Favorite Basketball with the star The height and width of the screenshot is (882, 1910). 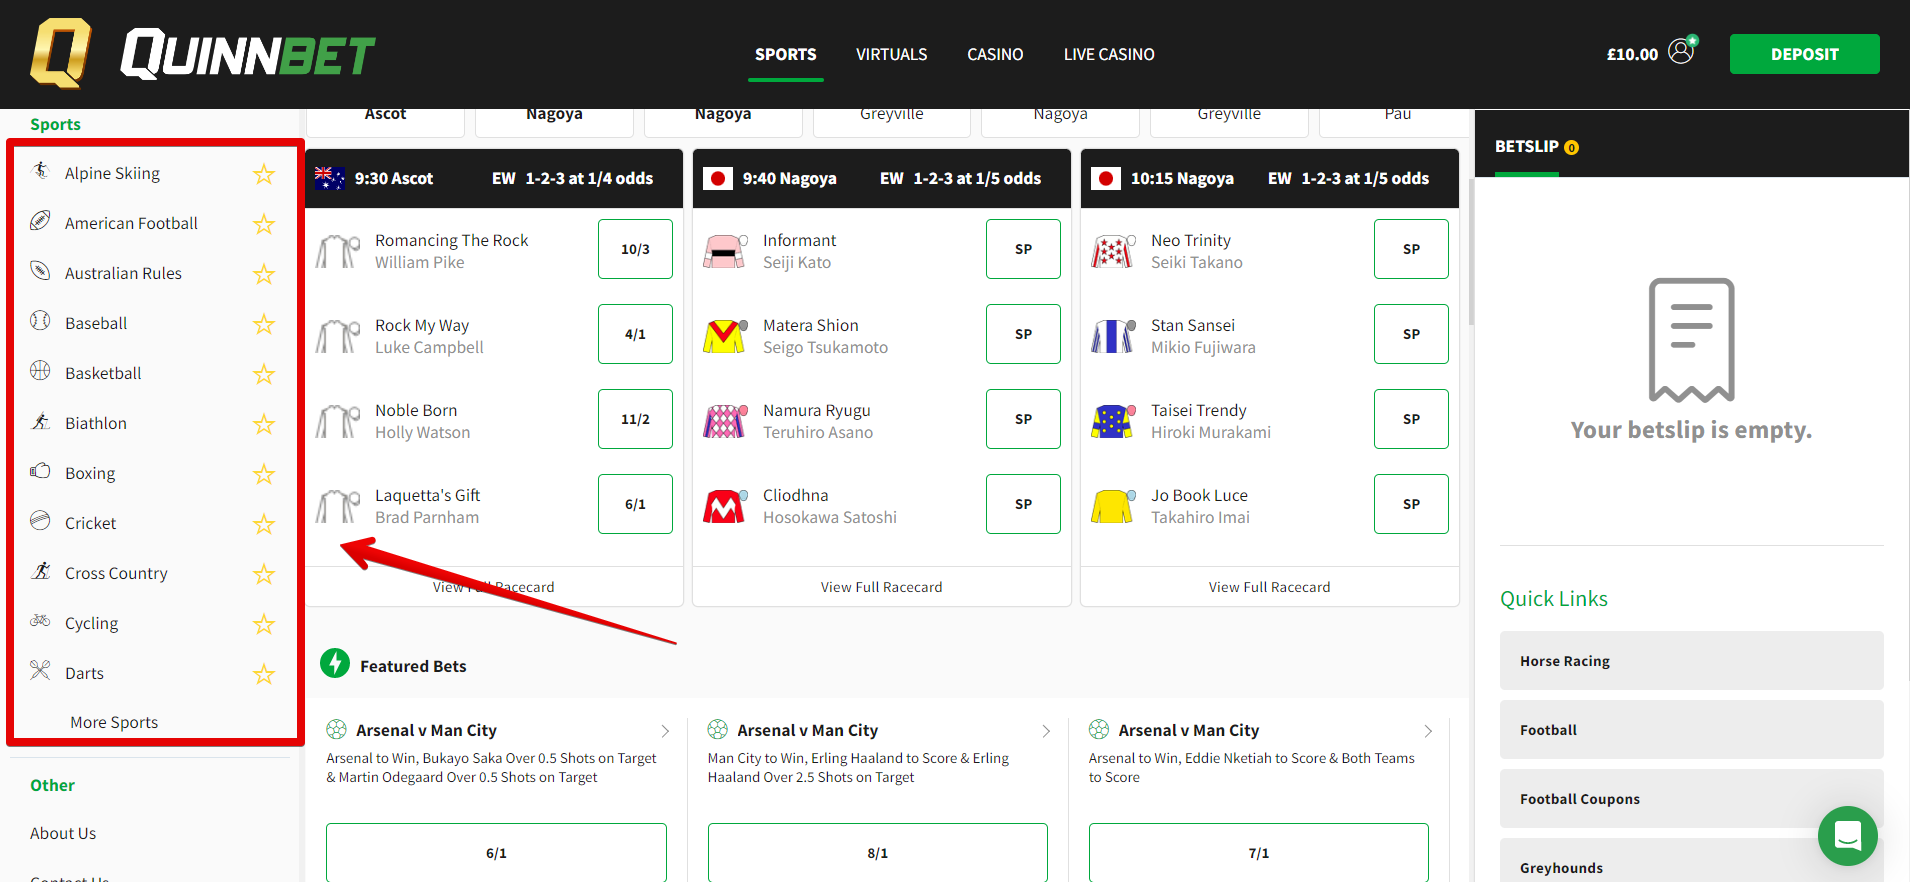click(x=264, y=374)
